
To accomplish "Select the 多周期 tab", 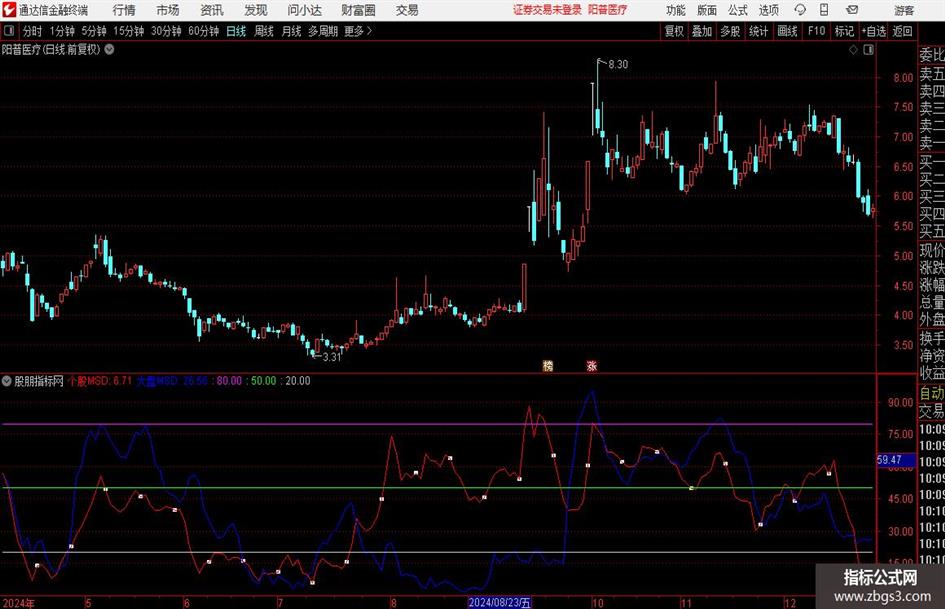I will (323, 31).
